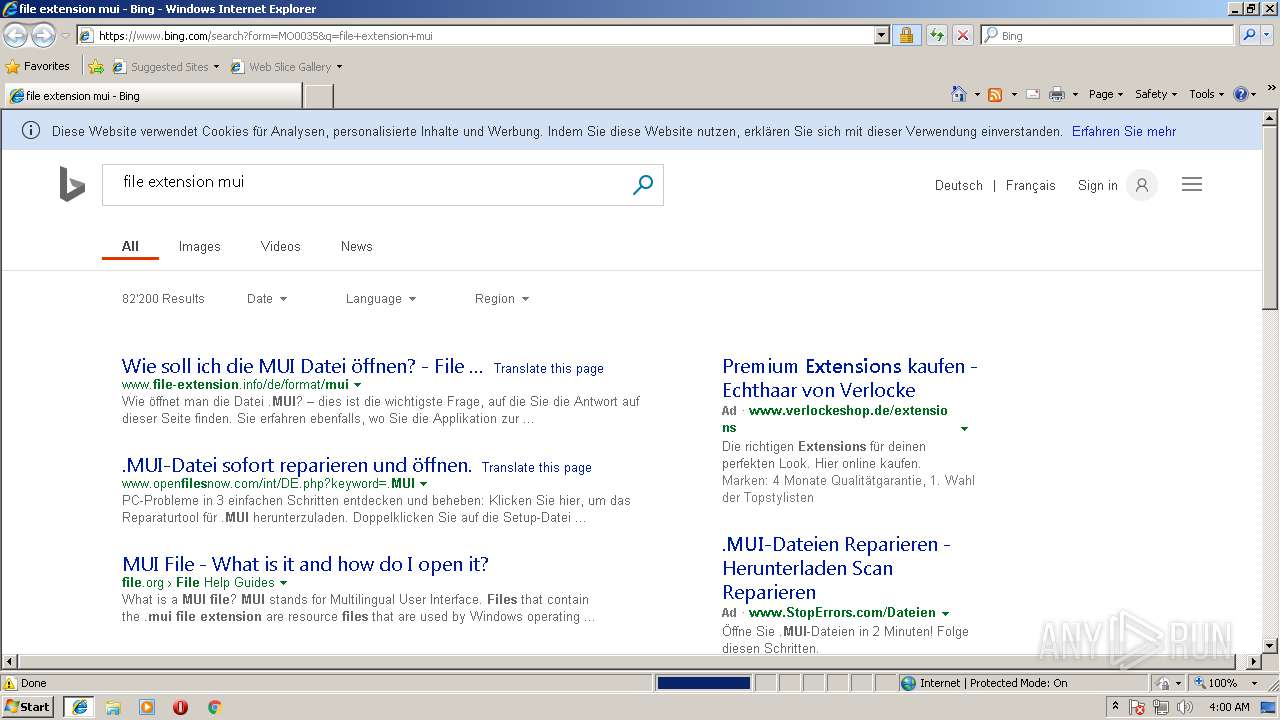
Task: Open '.MUI-Dateien Reparieren' ad link
Action: coord(836,568)
